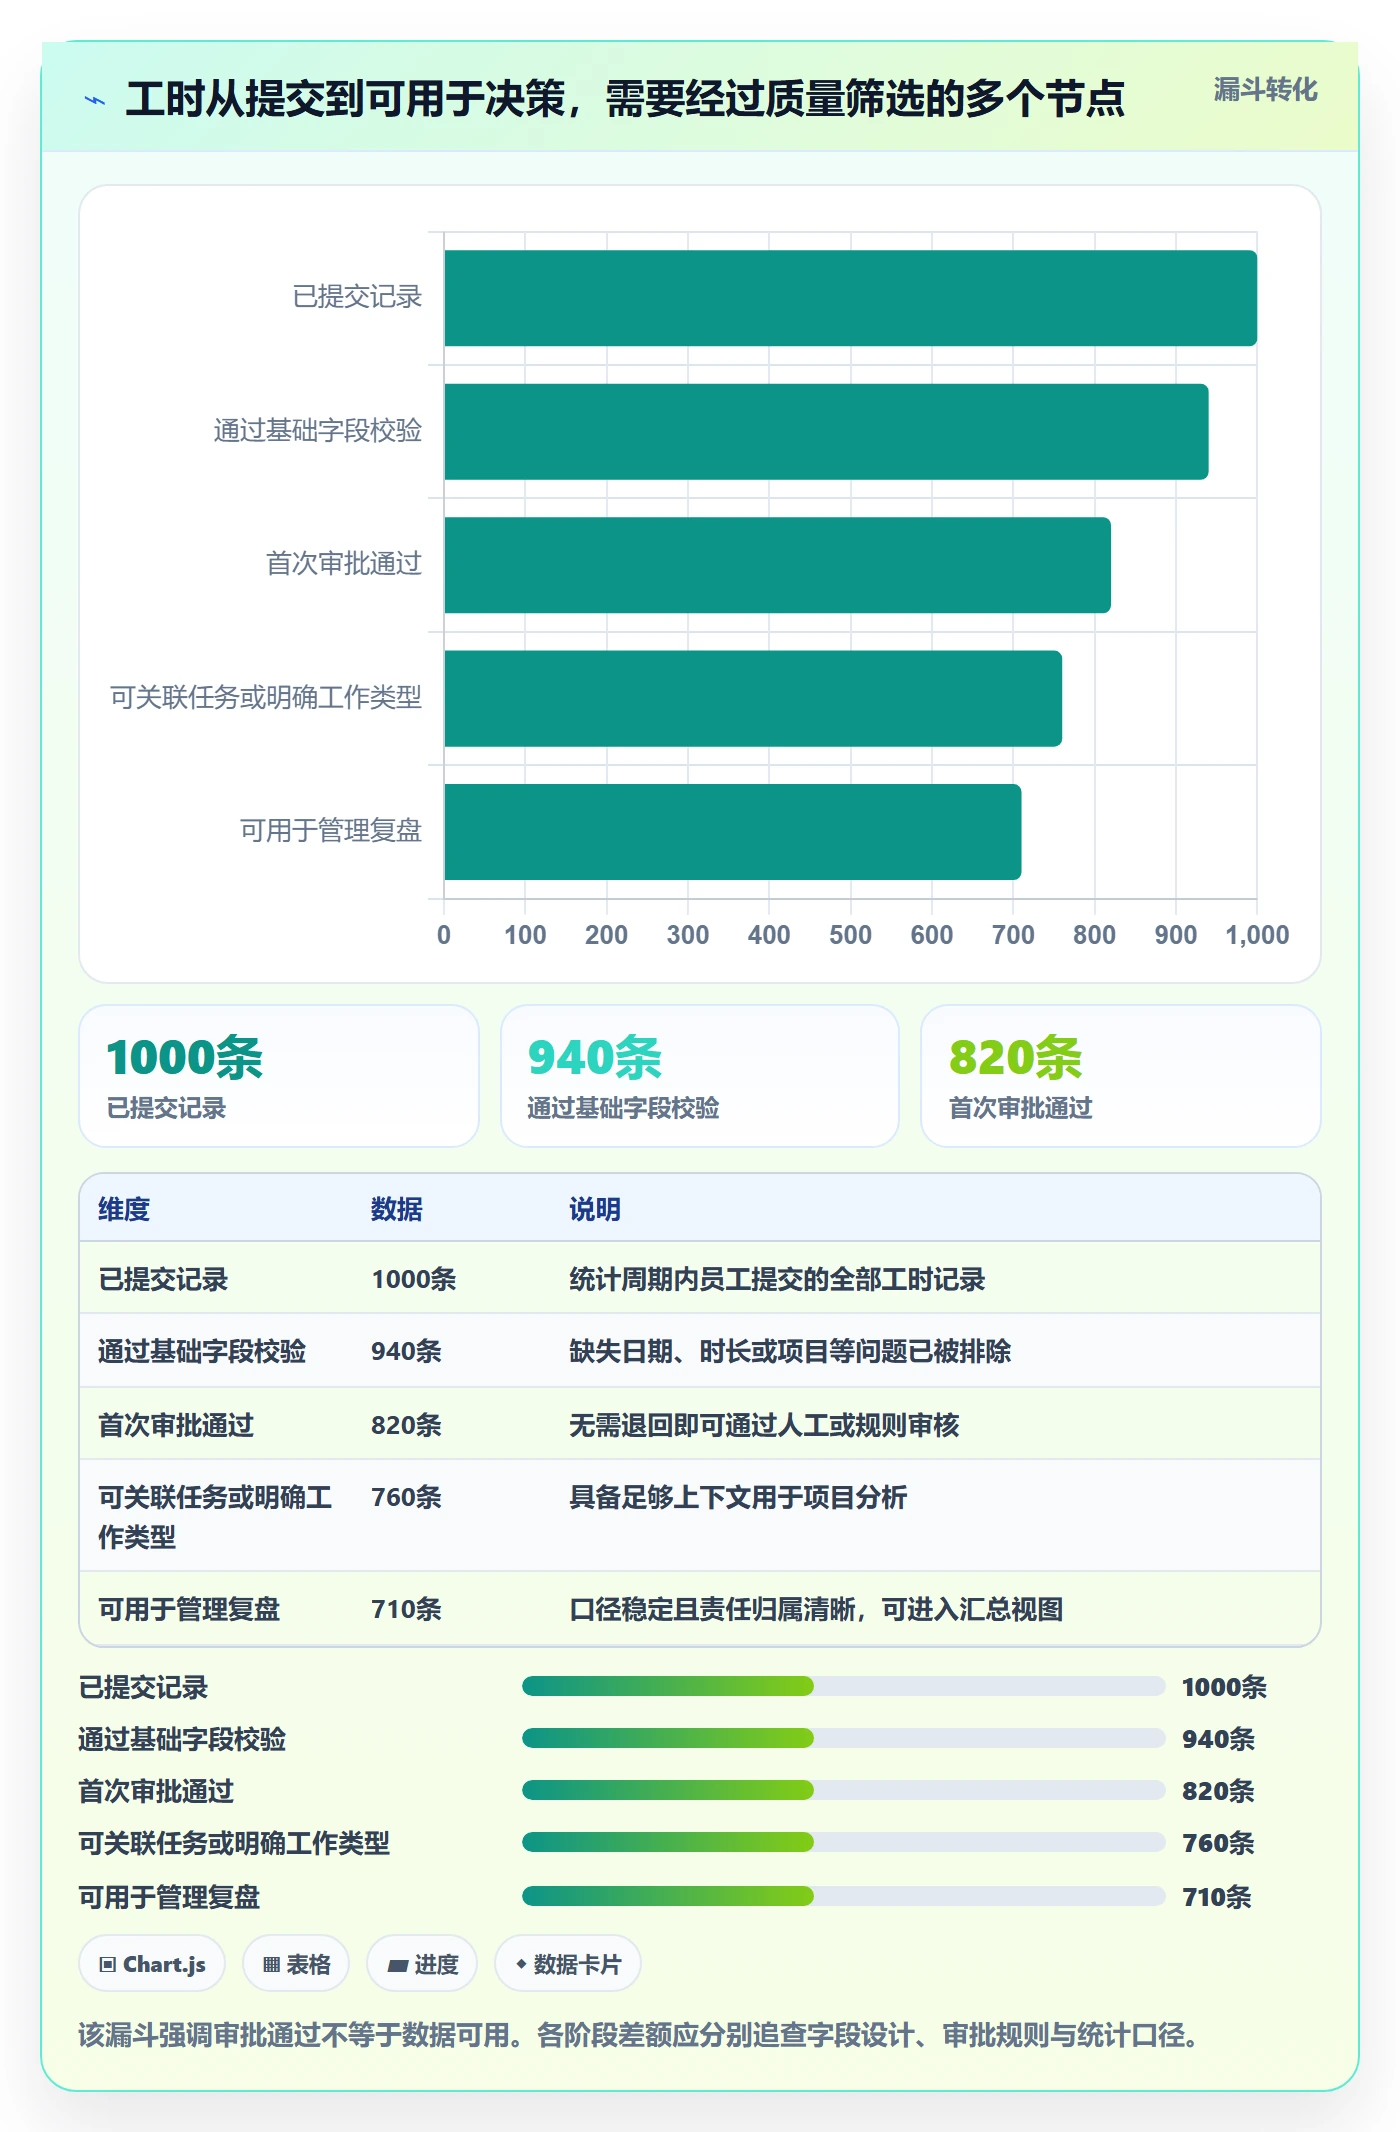Viewport: 1400px width, 2132px height.
Task: Select the 通过基础字段校验 chart bar
Action: (x=826, y=431)
